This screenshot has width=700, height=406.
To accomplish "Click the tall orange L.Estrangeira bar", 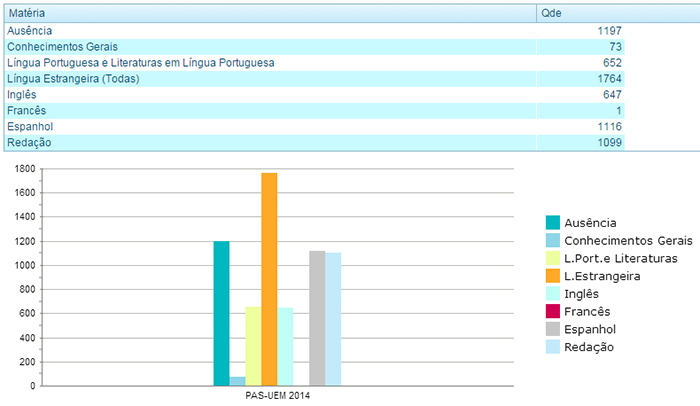I will click(x=269, y=280).
